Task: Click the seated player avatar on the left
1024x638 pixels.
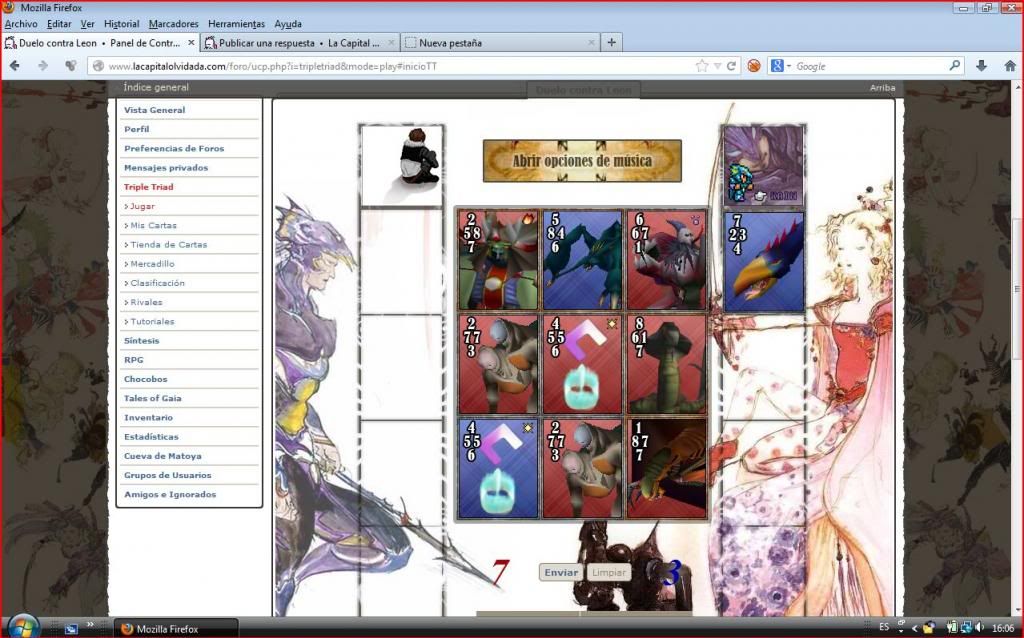Action: [x=402, y=165]
